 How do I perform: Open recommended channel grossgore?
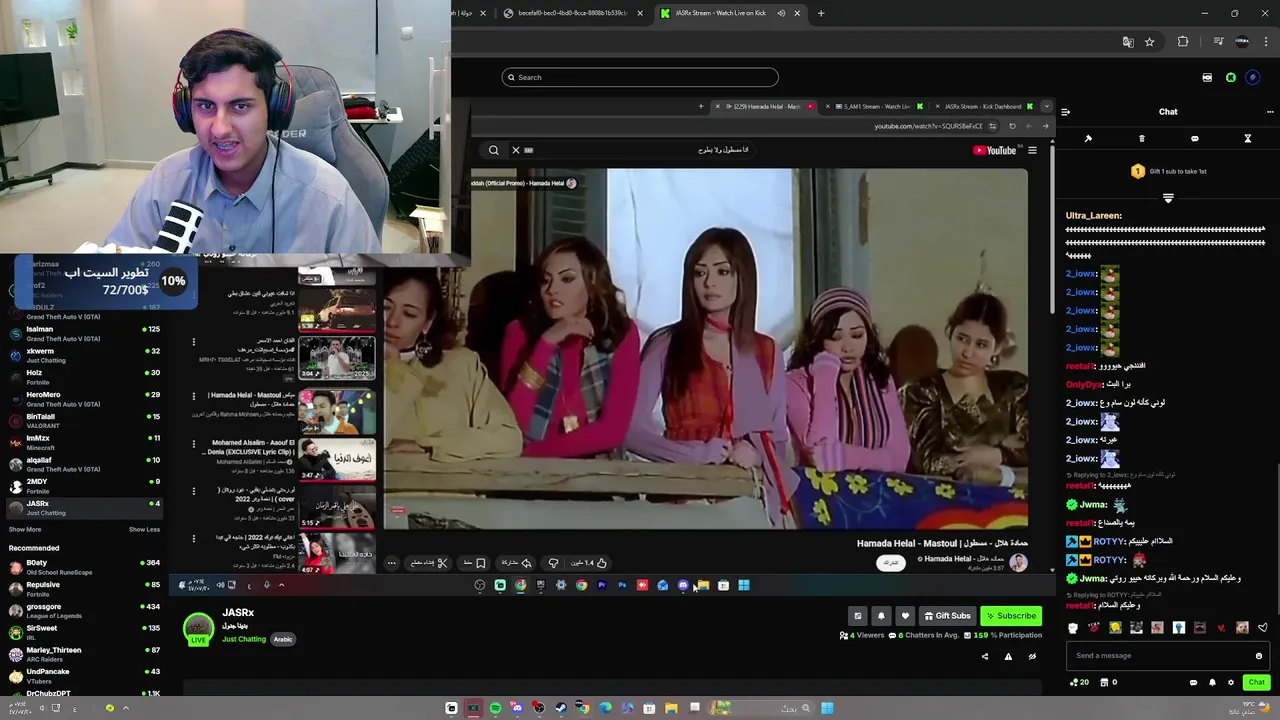click(84, 611)
